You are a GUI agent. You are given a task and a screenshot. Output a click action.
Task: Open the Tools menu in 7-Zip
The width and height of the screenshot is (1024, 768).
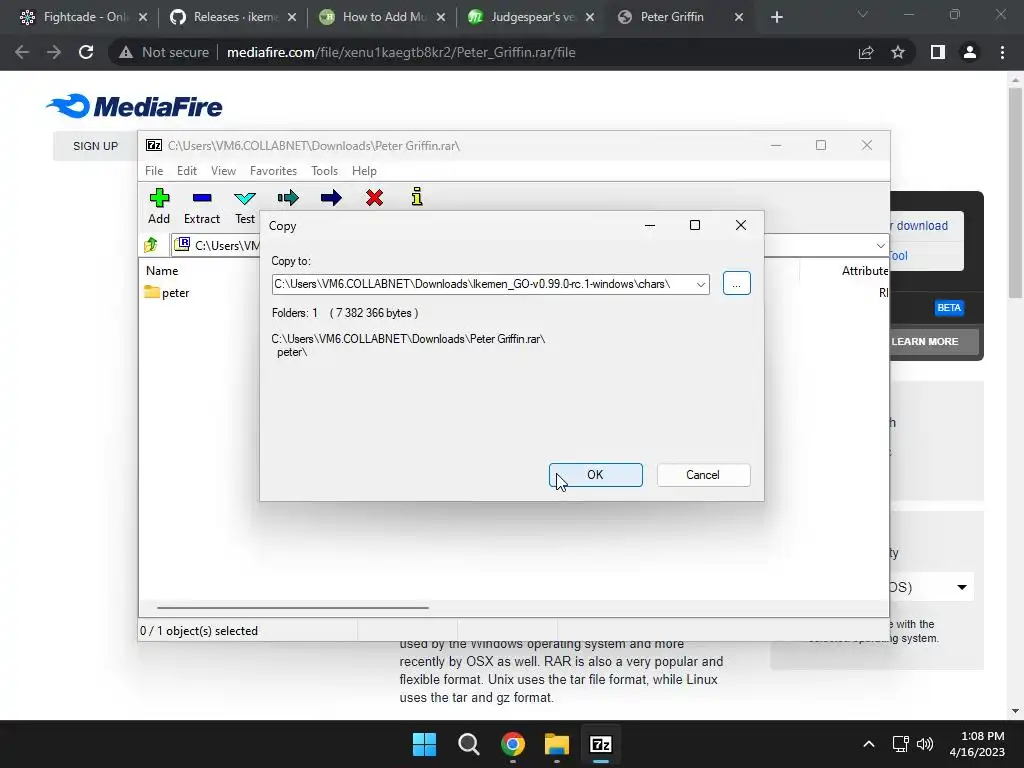(x=325, y=170)
